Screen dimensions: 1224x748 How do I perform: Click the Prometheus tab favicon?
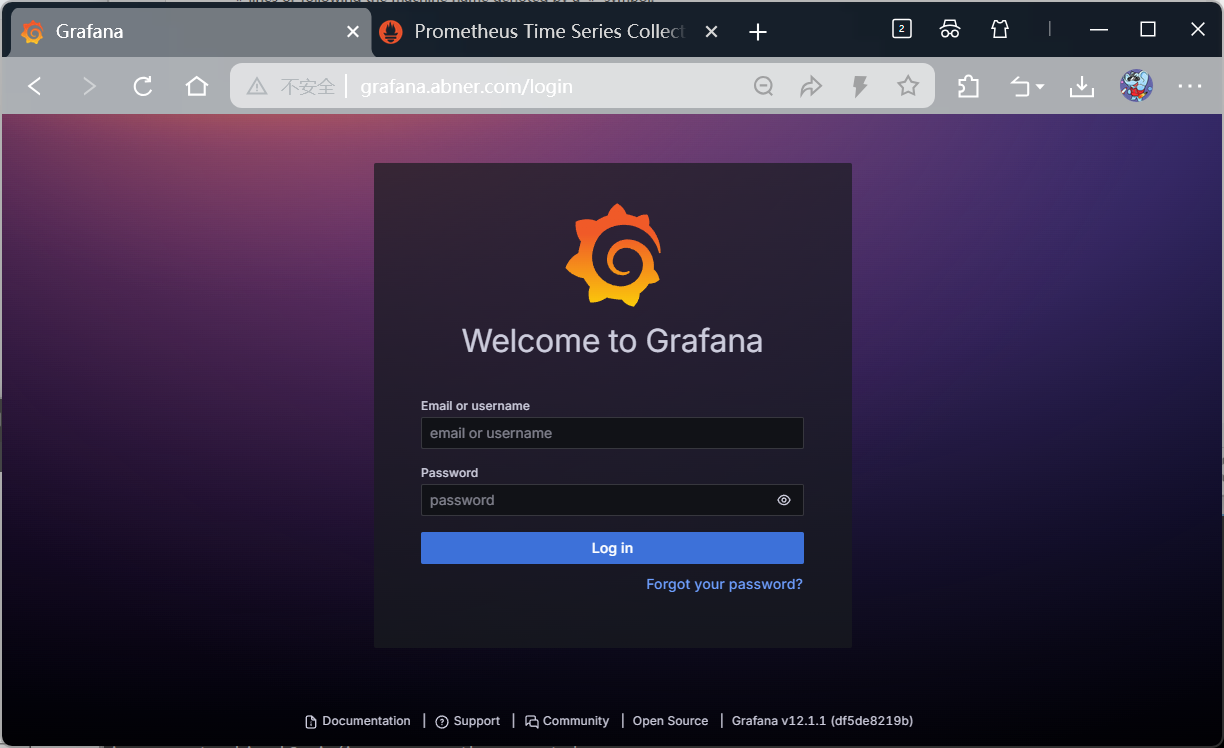(392, 32)
